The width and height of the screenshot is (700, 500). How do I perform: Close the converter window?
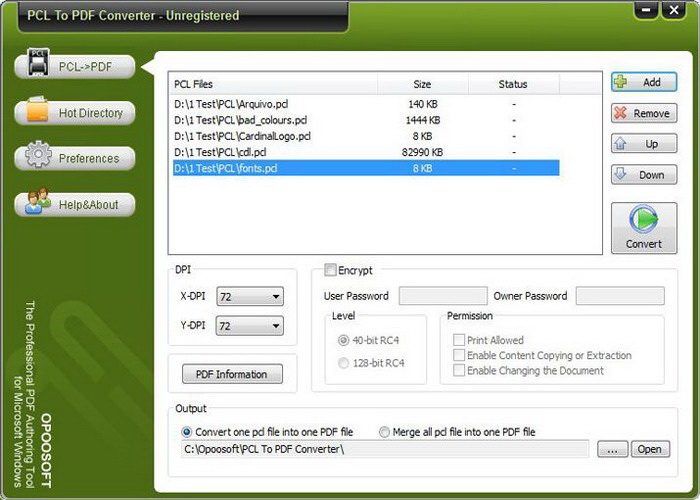(674, 10)
